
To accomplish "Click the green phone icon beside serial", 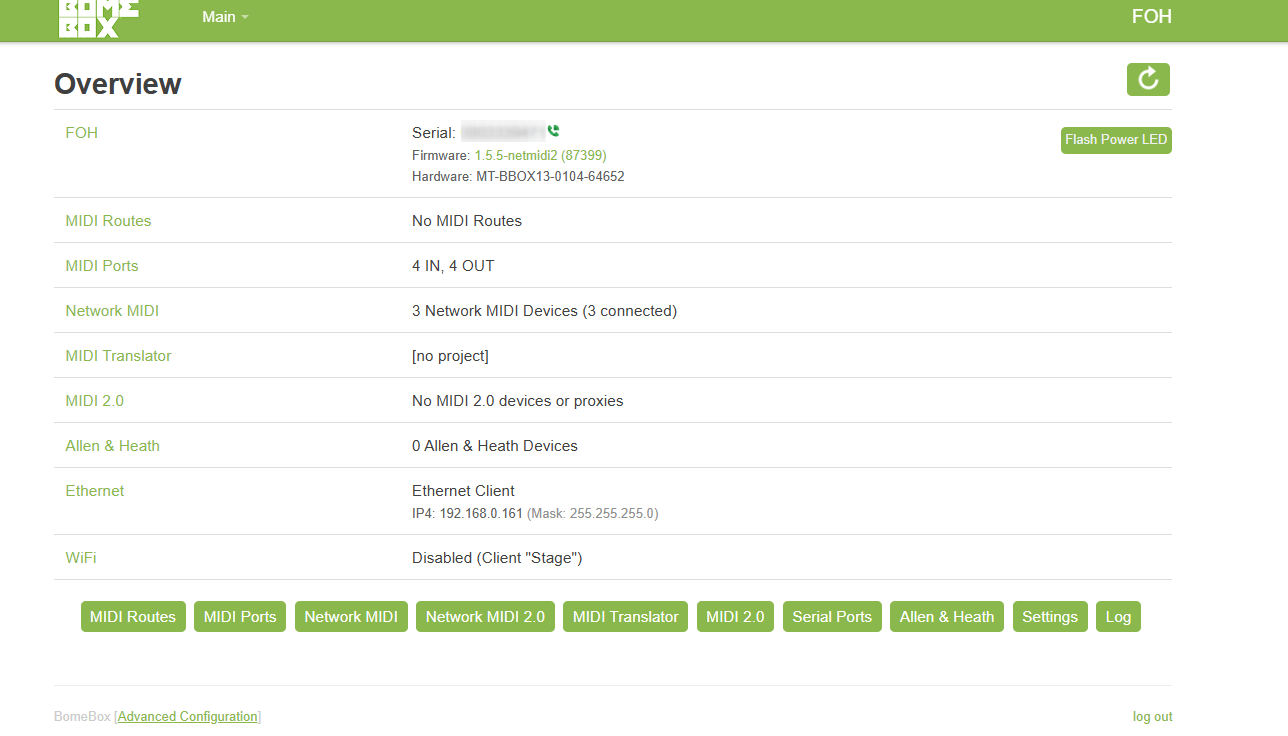I will pyautogui.click(x=554, y=131).
